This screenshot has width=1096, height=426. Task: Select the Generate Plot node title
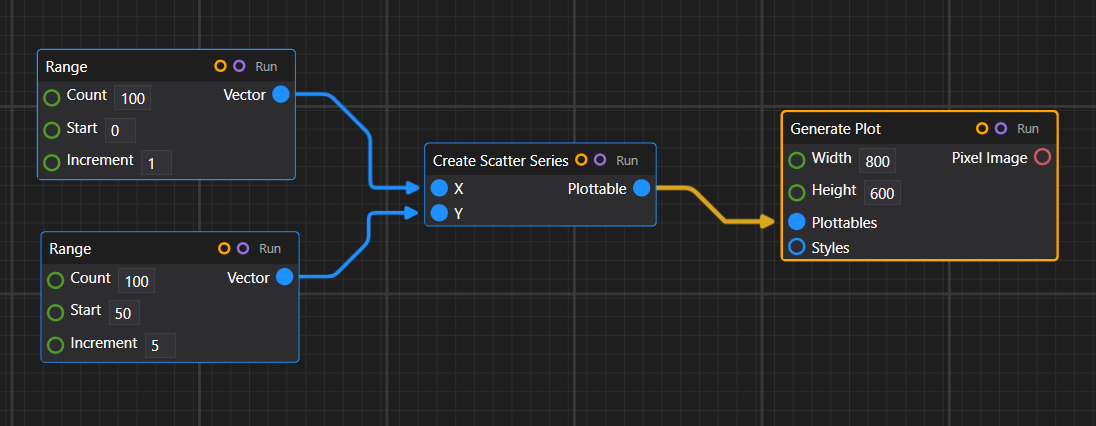coord(835,129)
